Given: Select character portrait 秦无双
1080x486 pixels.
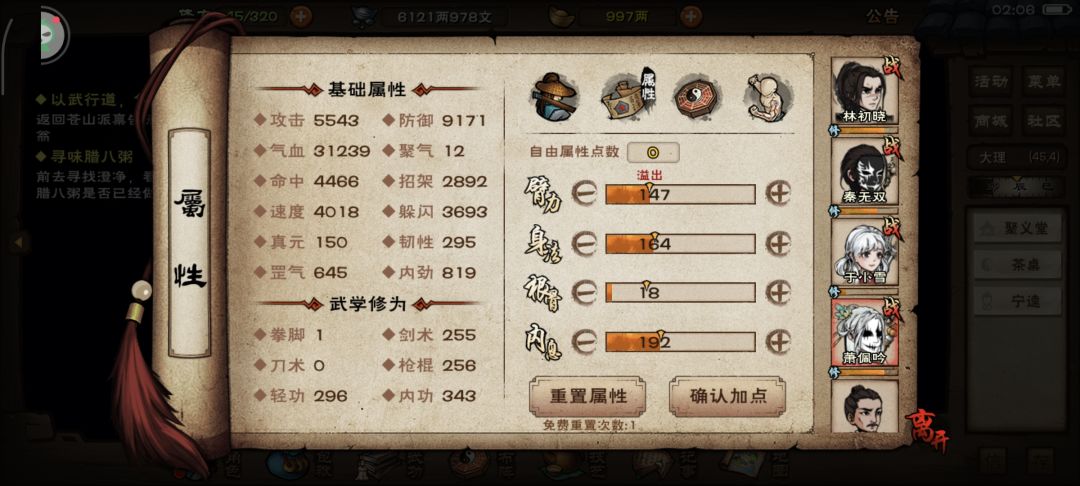Looking at the screenshot, I should pyautogui.click(x=864, y=173).
